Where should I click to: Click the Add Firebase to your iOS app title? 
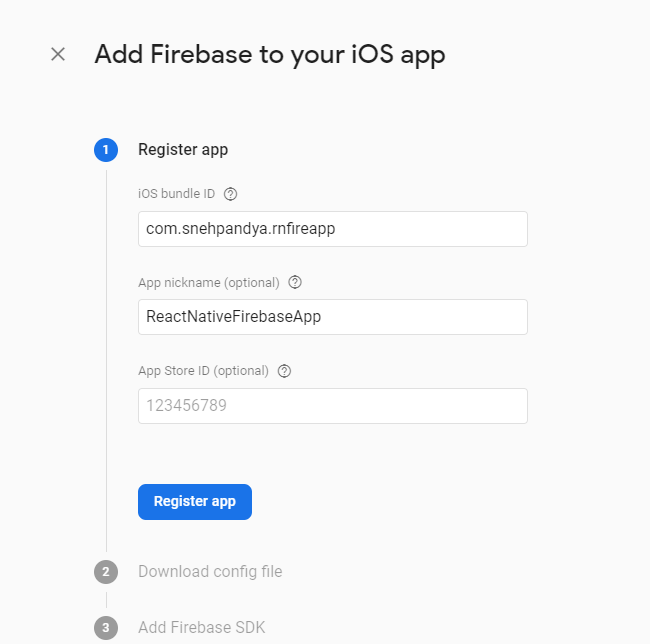(269, 54)
